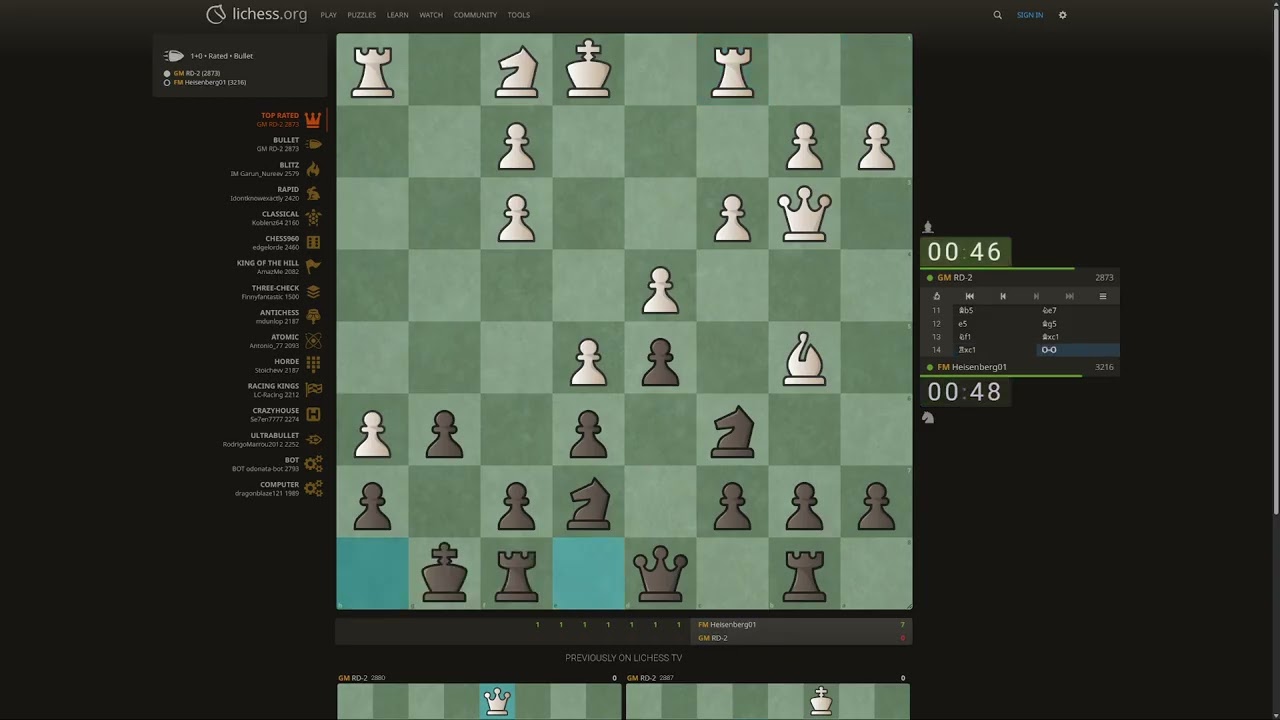This screenshot has width=1280, height=720.
Task: Open the Puzzles menu
Action: click(361, 15)
